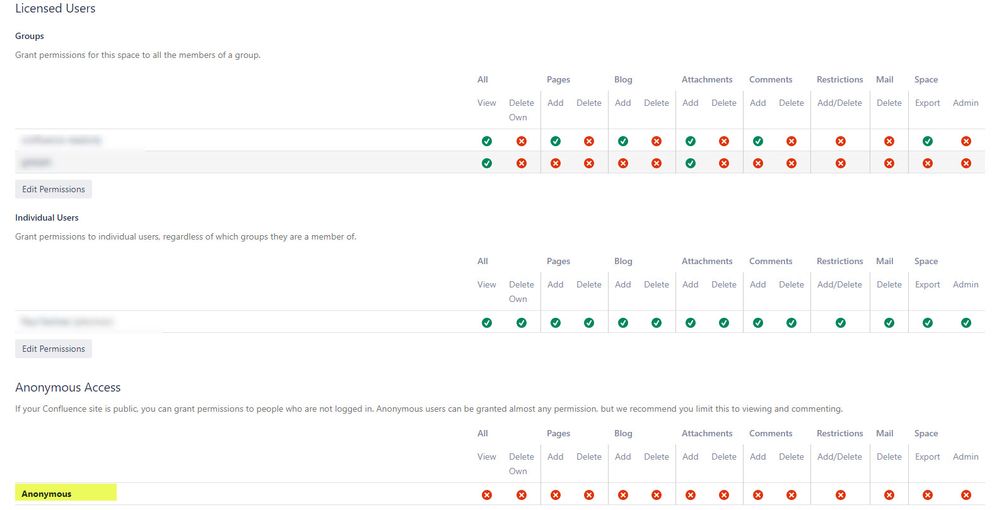Click Anonymous row Pages Add red X
Screen dimensions: 999x510
556,495
